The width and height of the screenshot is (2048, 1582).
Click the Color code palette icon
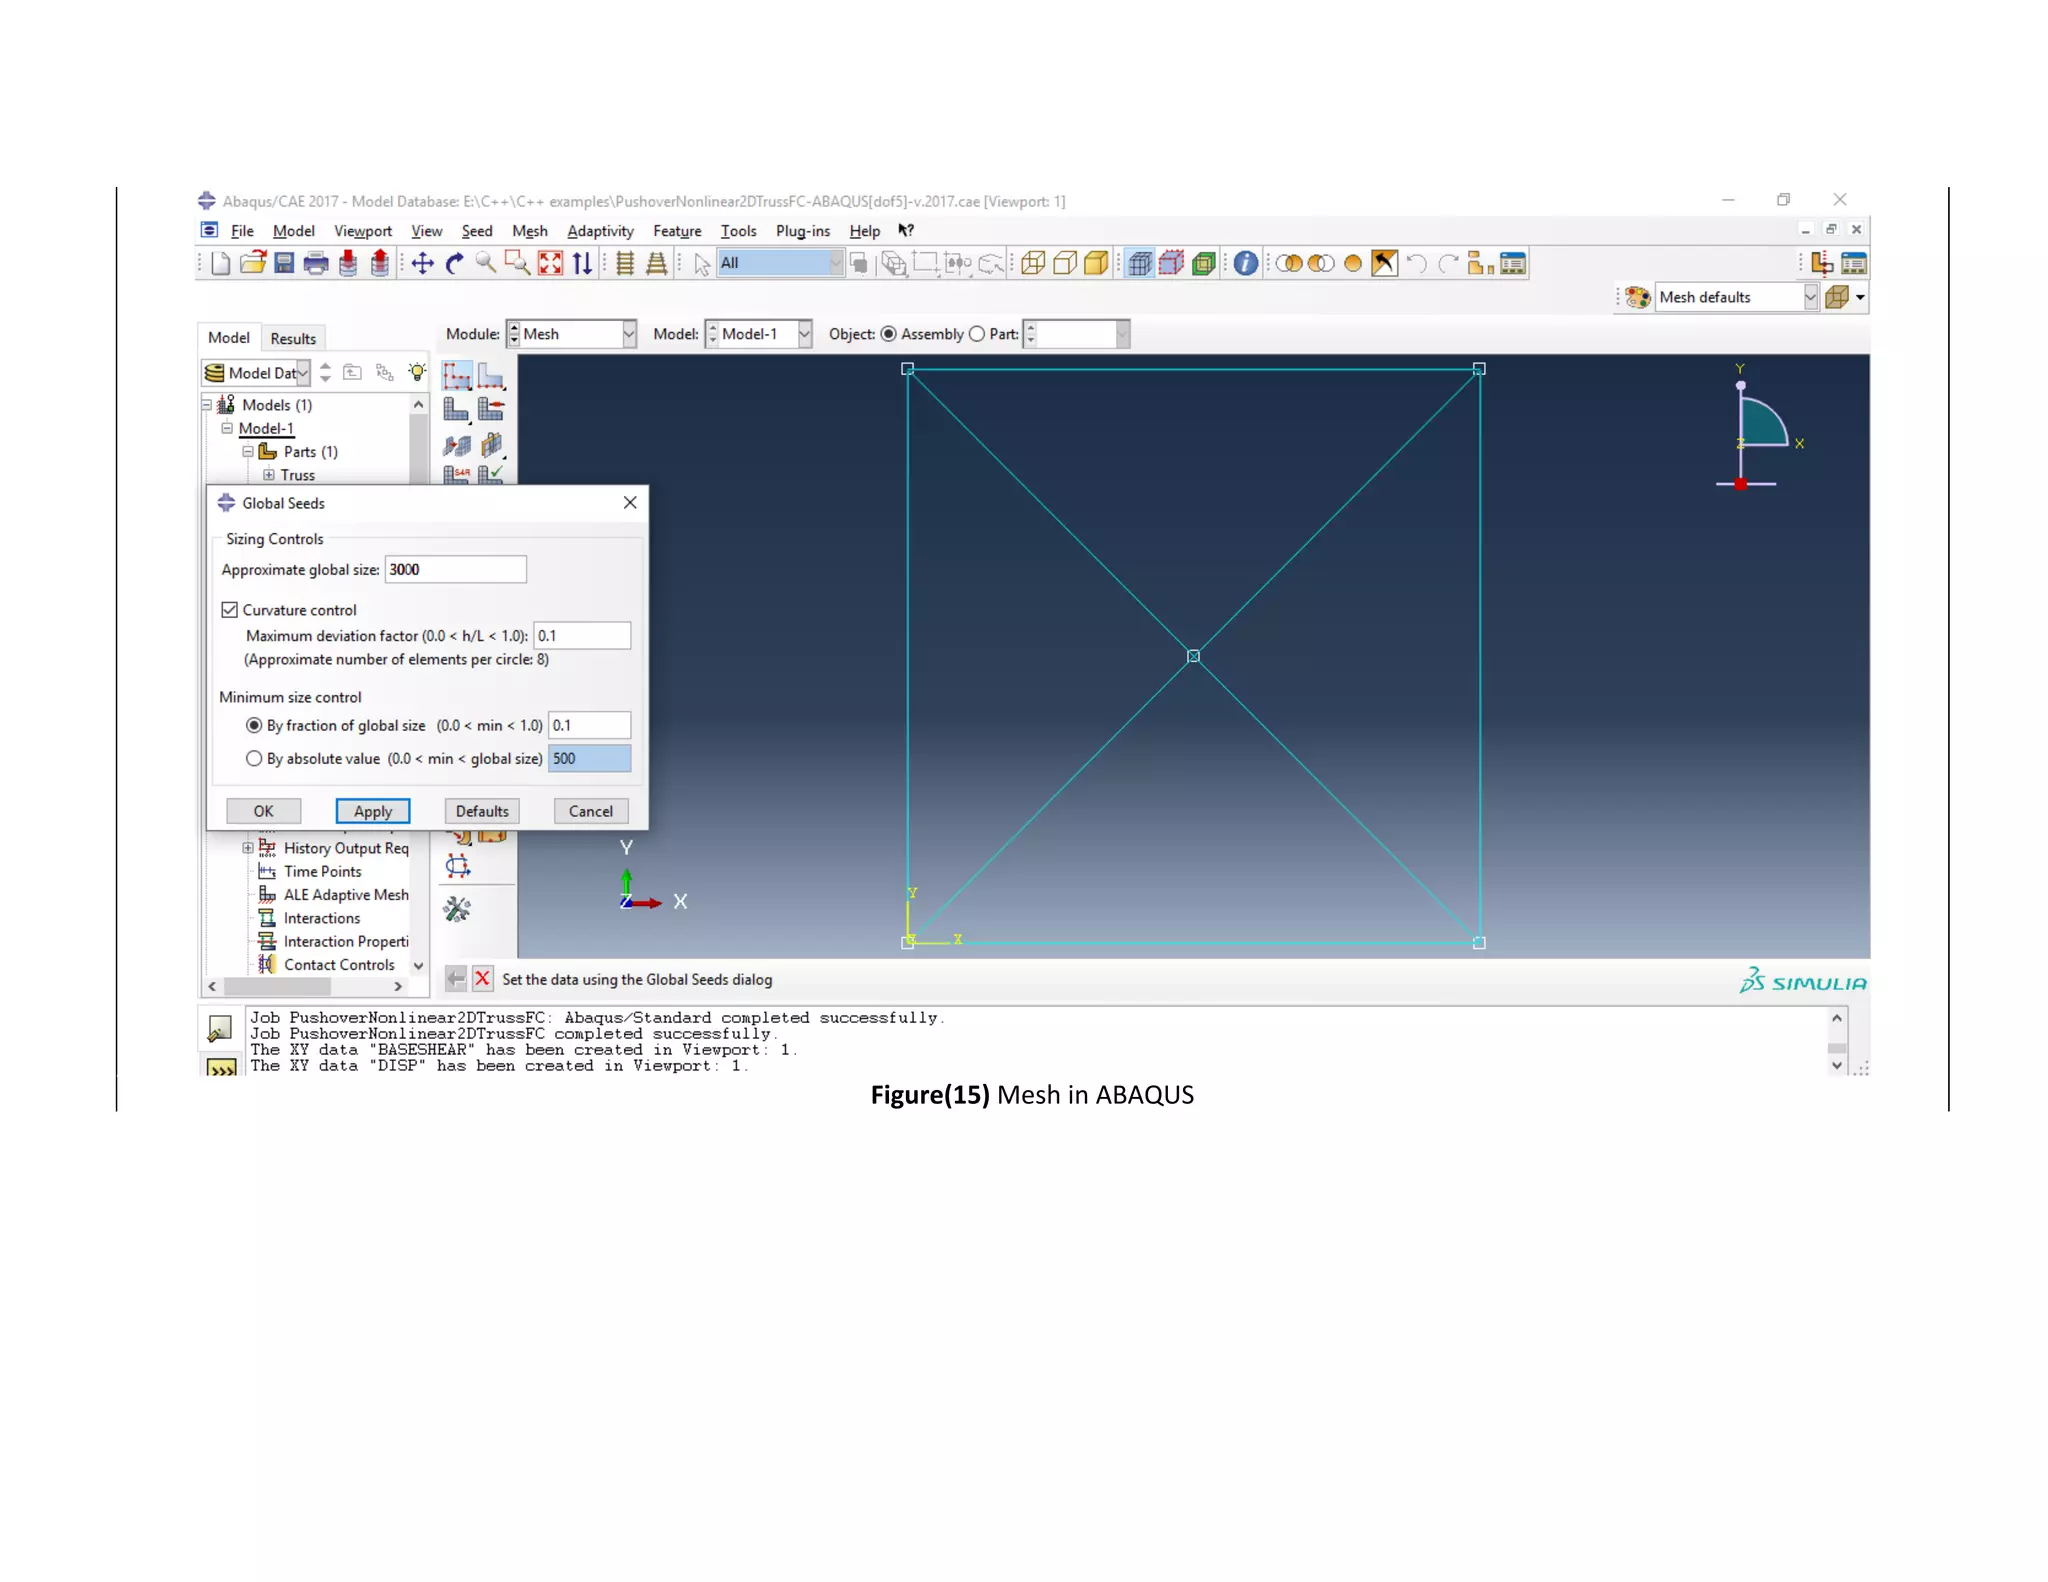(1637, 297)
